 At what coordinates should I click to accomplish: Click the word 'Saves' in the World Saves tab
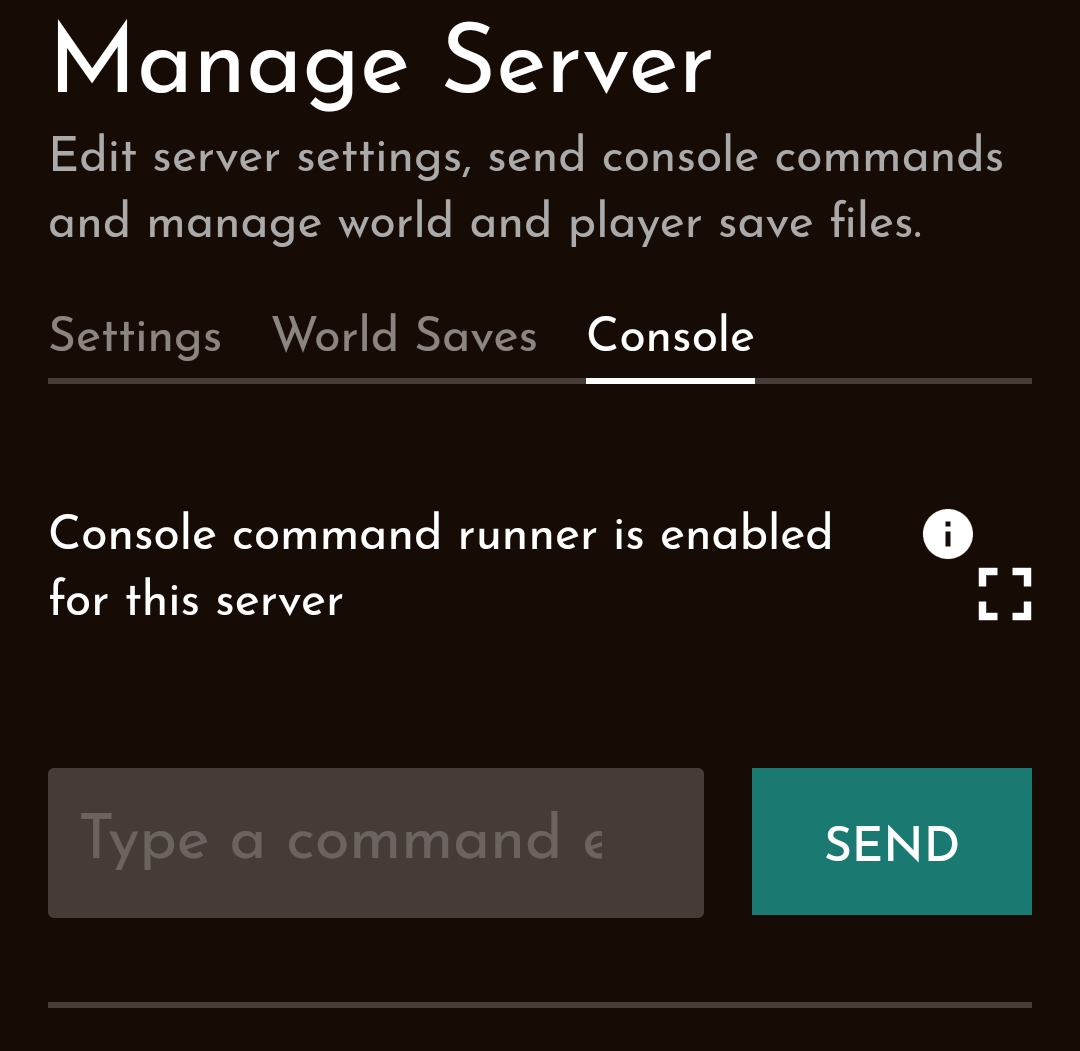[x=476, y=335]
